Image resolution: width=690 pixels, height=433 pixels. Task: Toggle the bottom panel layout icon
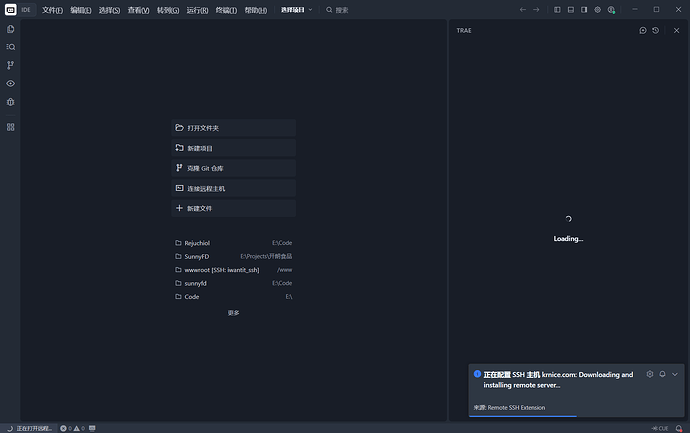(571, 10)
